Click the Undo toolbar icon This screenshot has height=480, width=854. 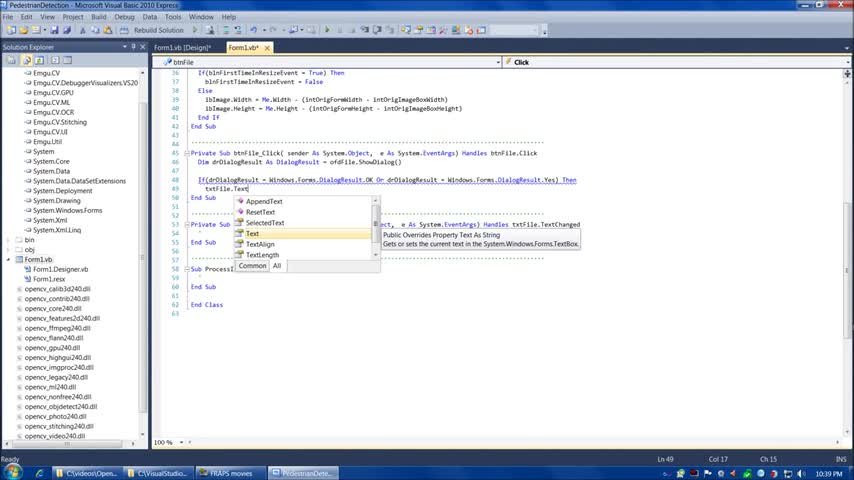(x=254, y=31)
